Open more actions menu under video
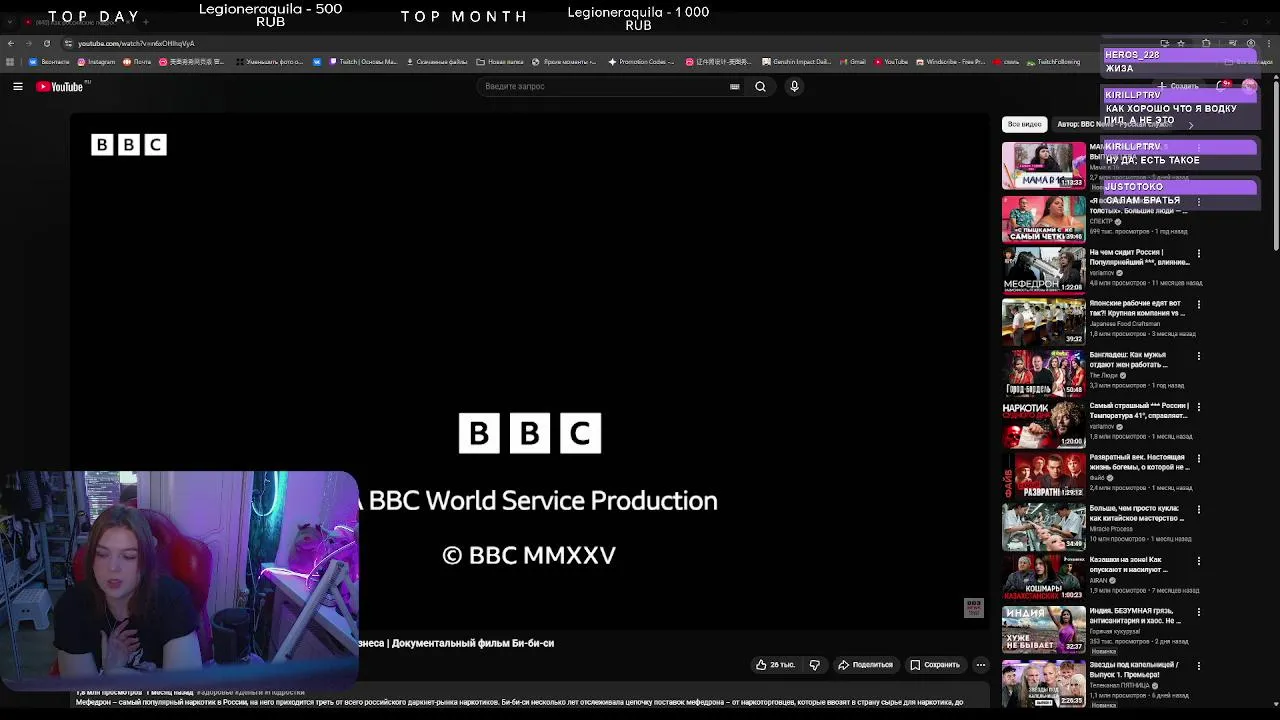 [x=981, y=665]
